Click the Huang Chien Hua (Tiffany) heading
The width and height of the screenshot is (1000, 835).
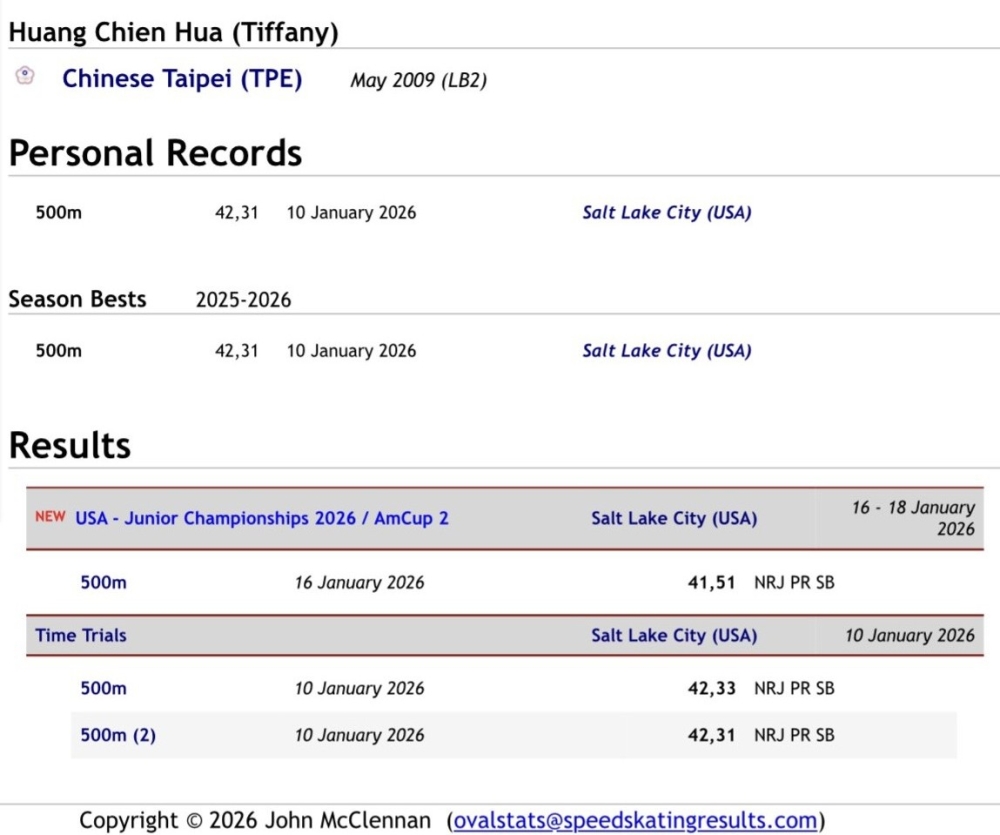click(x=173, y=32)
